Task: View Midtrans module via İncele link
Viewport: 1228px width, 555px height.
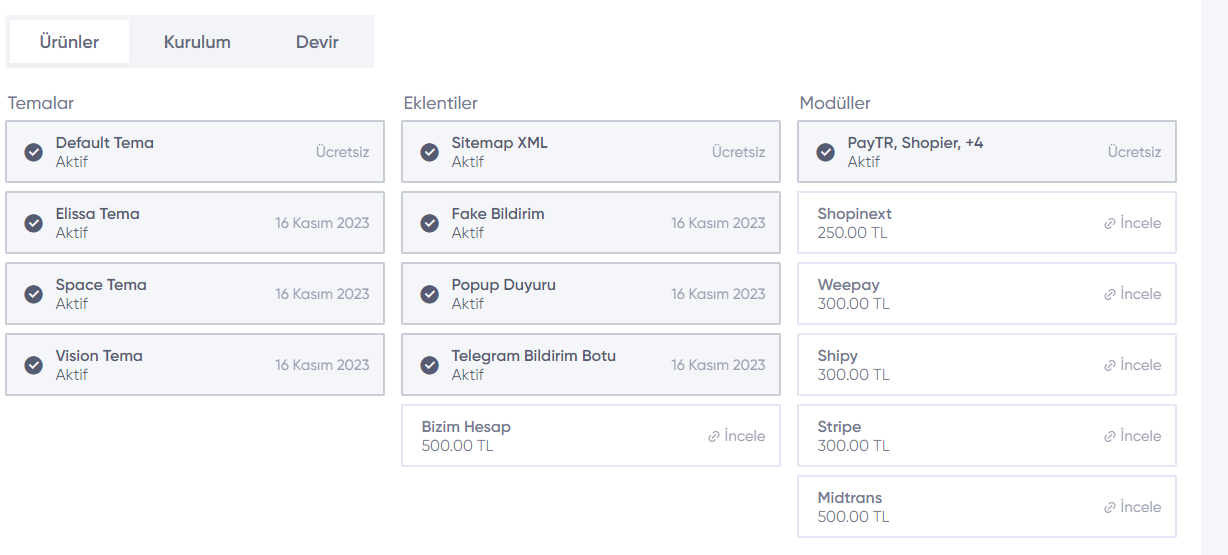Action: click(1132, 507)
